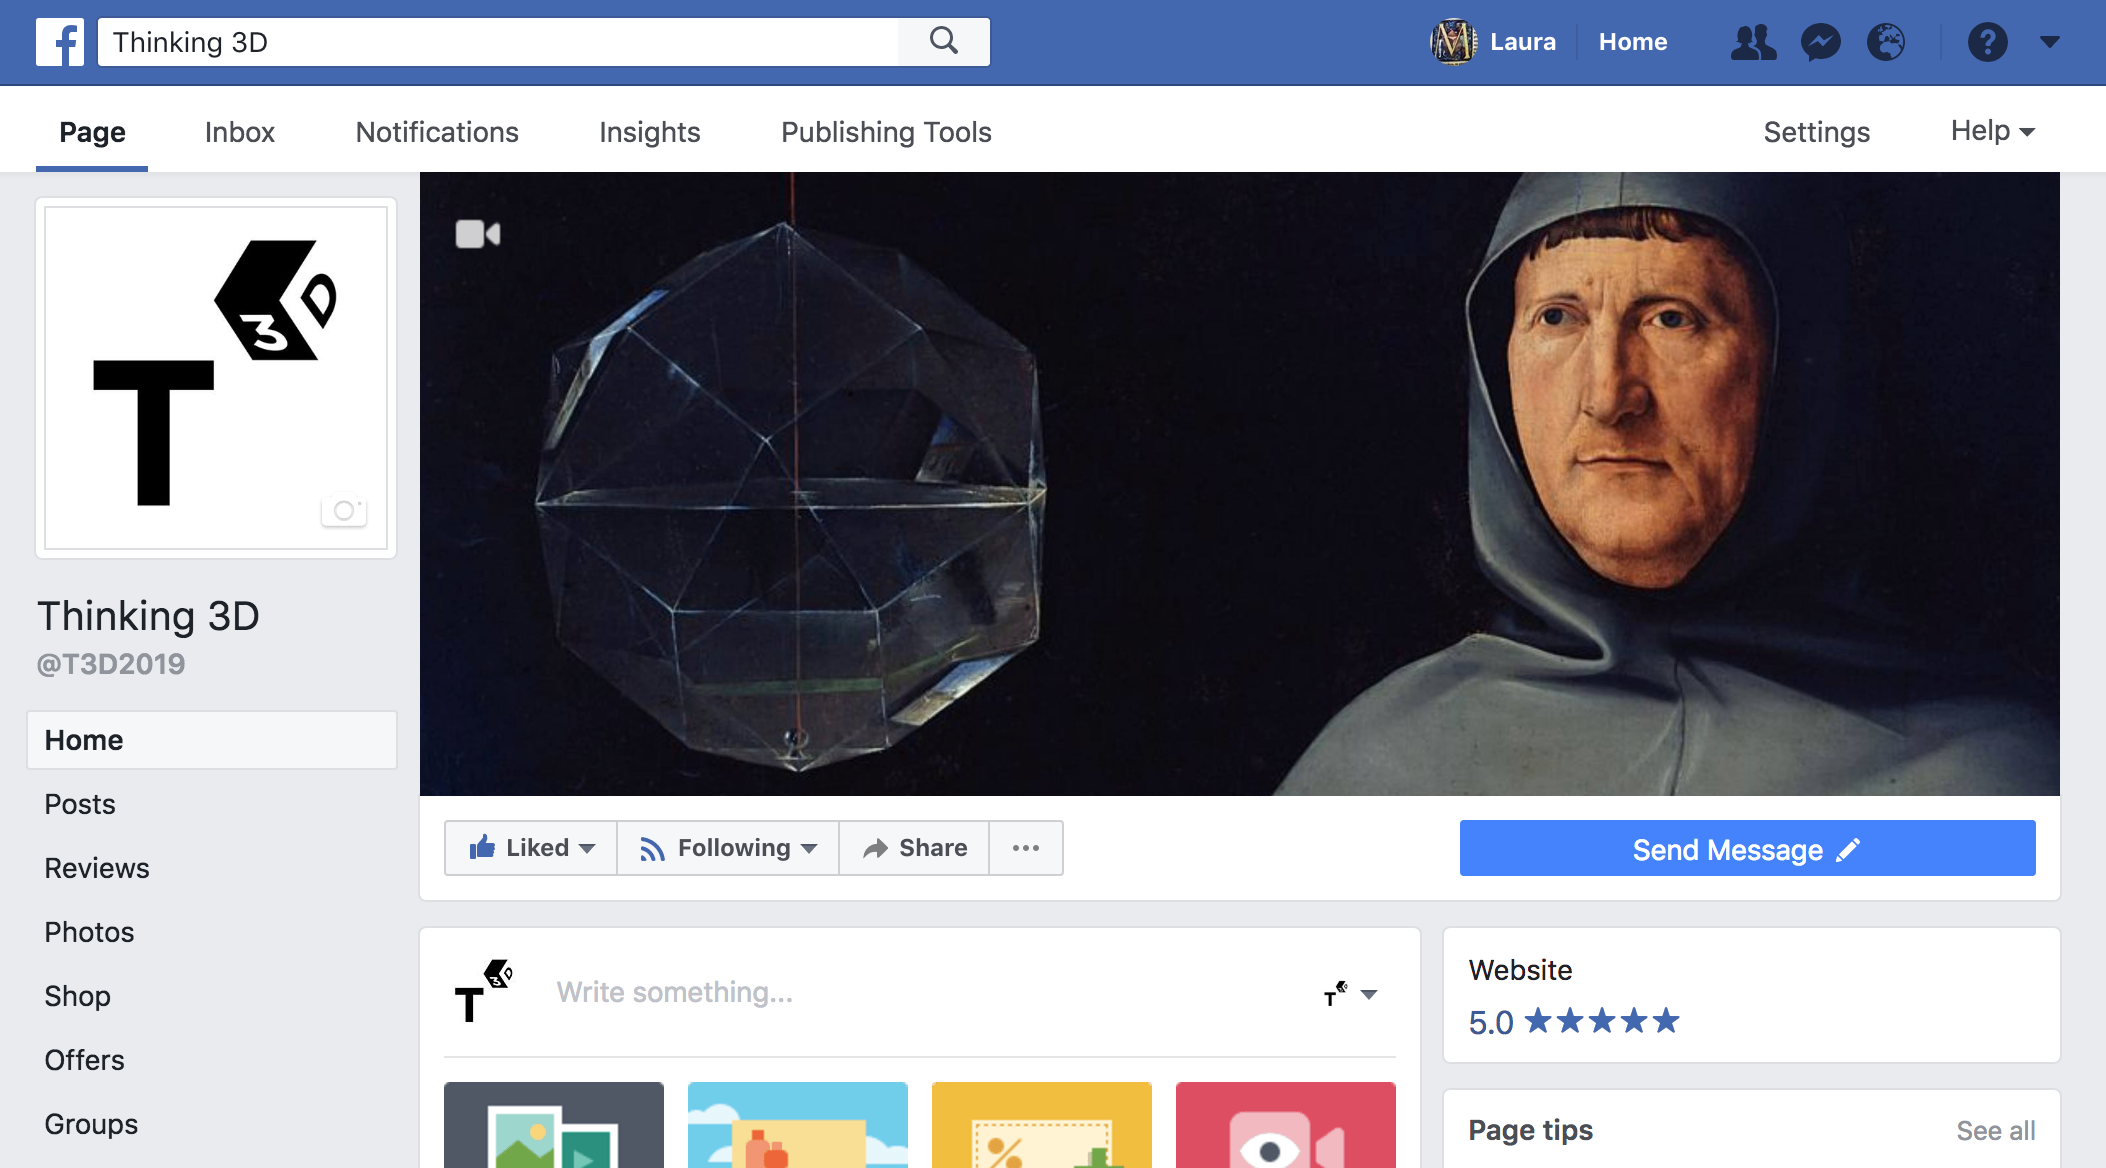Screen dimensions: 2106x1168
Task: Open the Messenger icon
Action: point(1820,42)
